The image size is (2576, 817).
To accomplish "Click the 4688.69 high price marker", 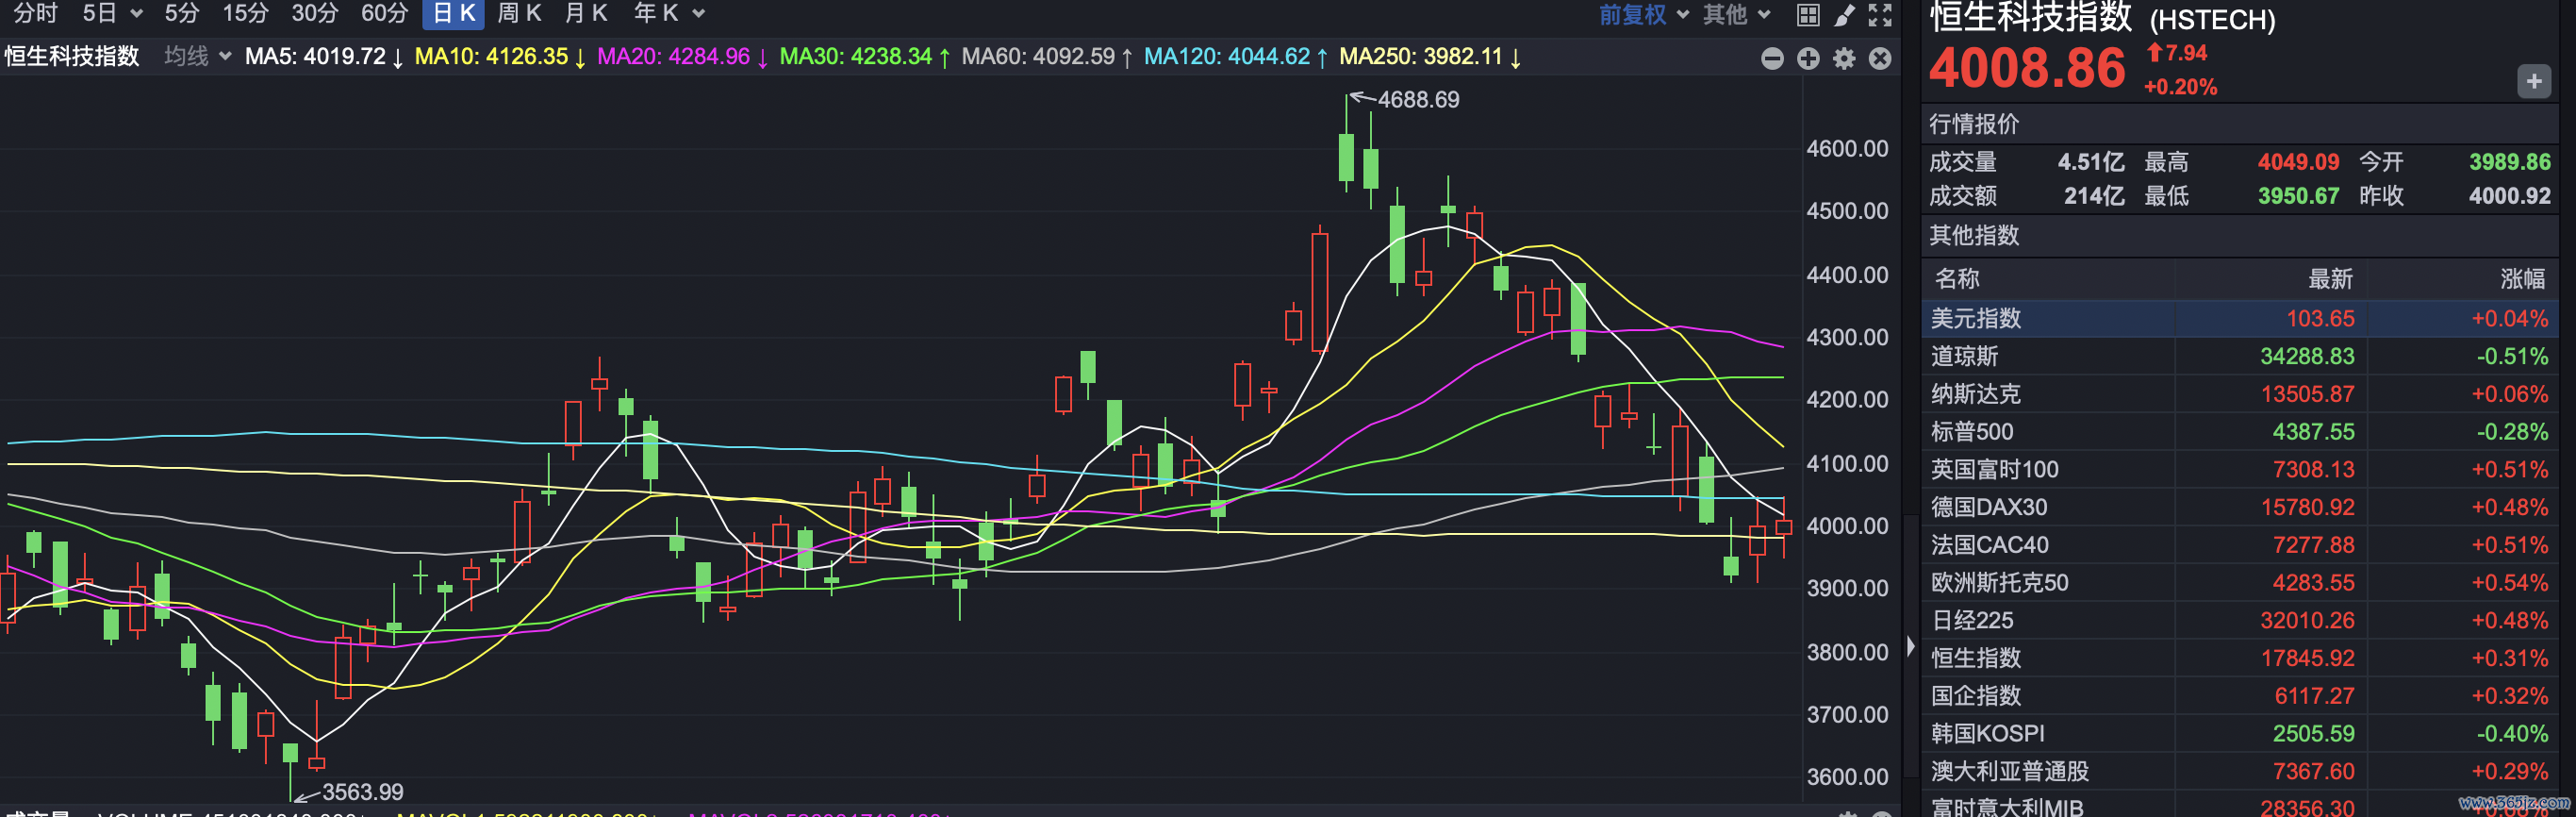I will coord(1418,100).
